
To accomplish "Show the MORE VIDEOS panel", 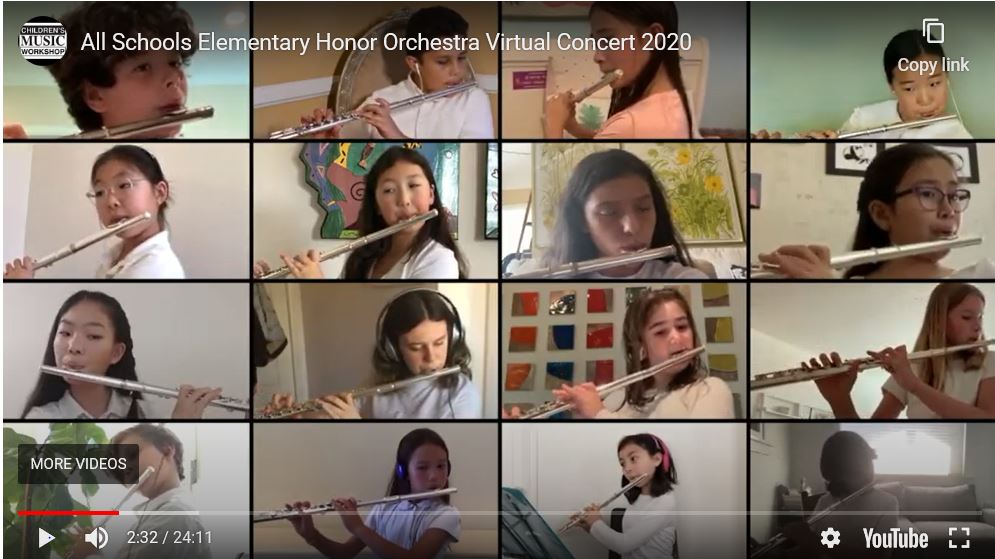I will (x=78, y=464).
